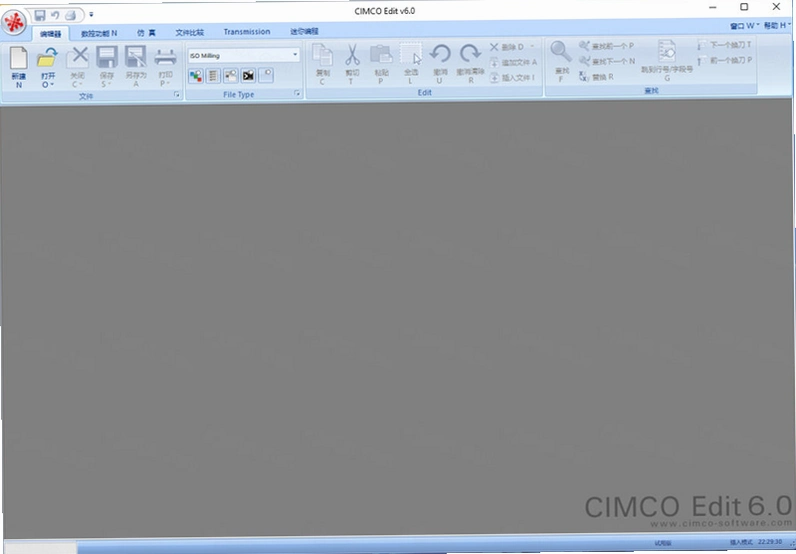The height and width of the screenshot is (554, 796).
Task: Expand the quick access toolbar customize arrow
Action: pos(91,15)
